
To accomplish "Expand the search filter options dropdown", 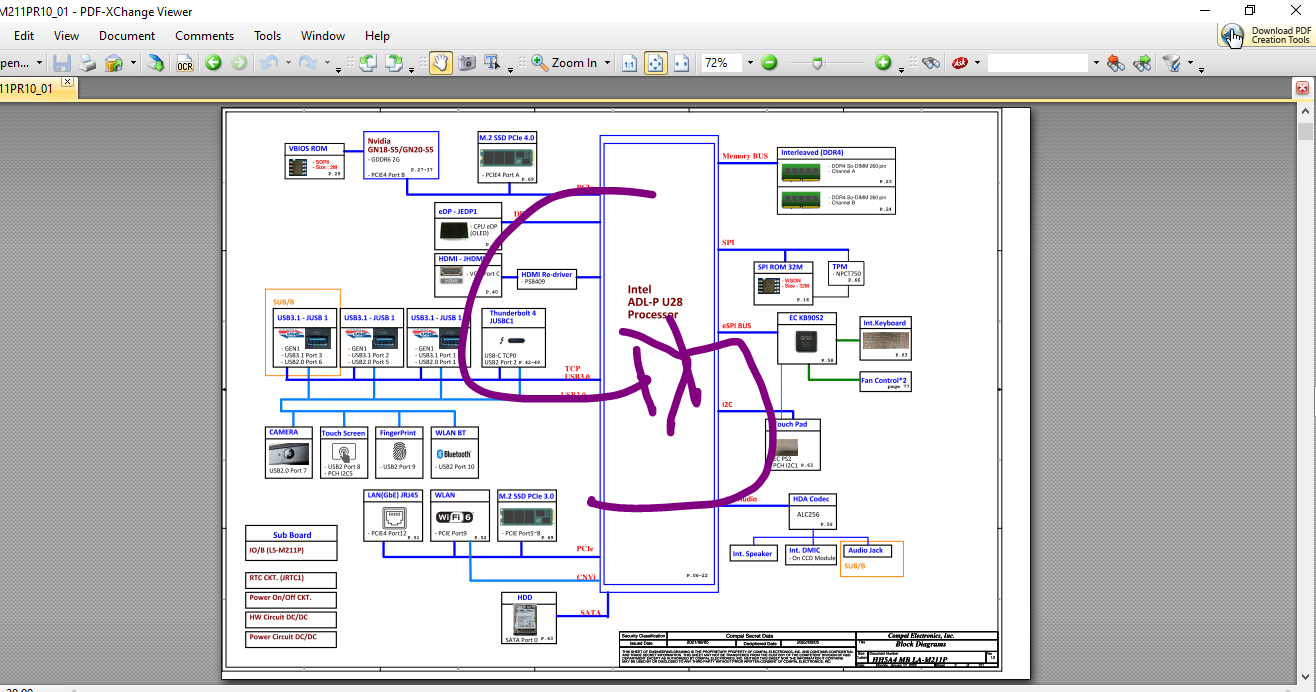I will (x=1190, y=64).
